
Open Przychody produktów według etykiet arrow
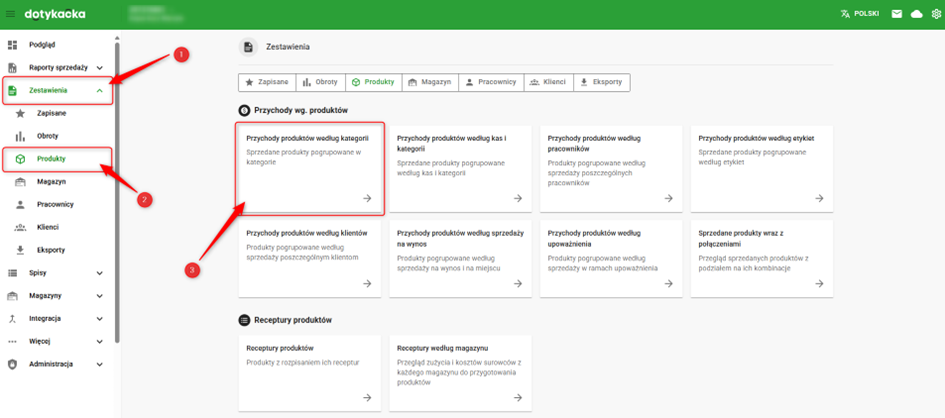[819, 198]
